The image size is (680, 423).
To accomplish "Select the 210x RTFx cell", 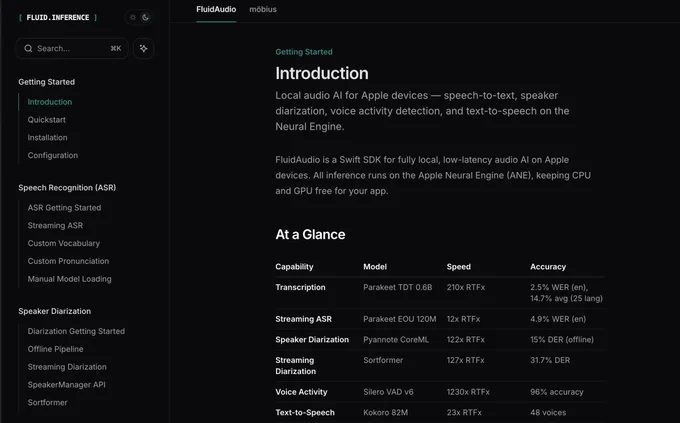I will pos(466,287).
